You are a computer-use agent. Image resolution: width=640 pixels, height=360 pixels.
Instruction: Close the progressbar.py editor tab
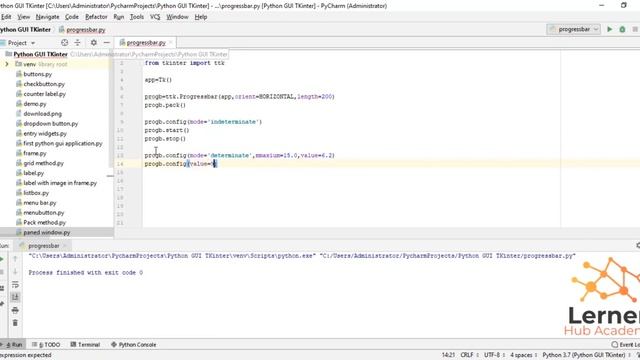click(171, 42)
